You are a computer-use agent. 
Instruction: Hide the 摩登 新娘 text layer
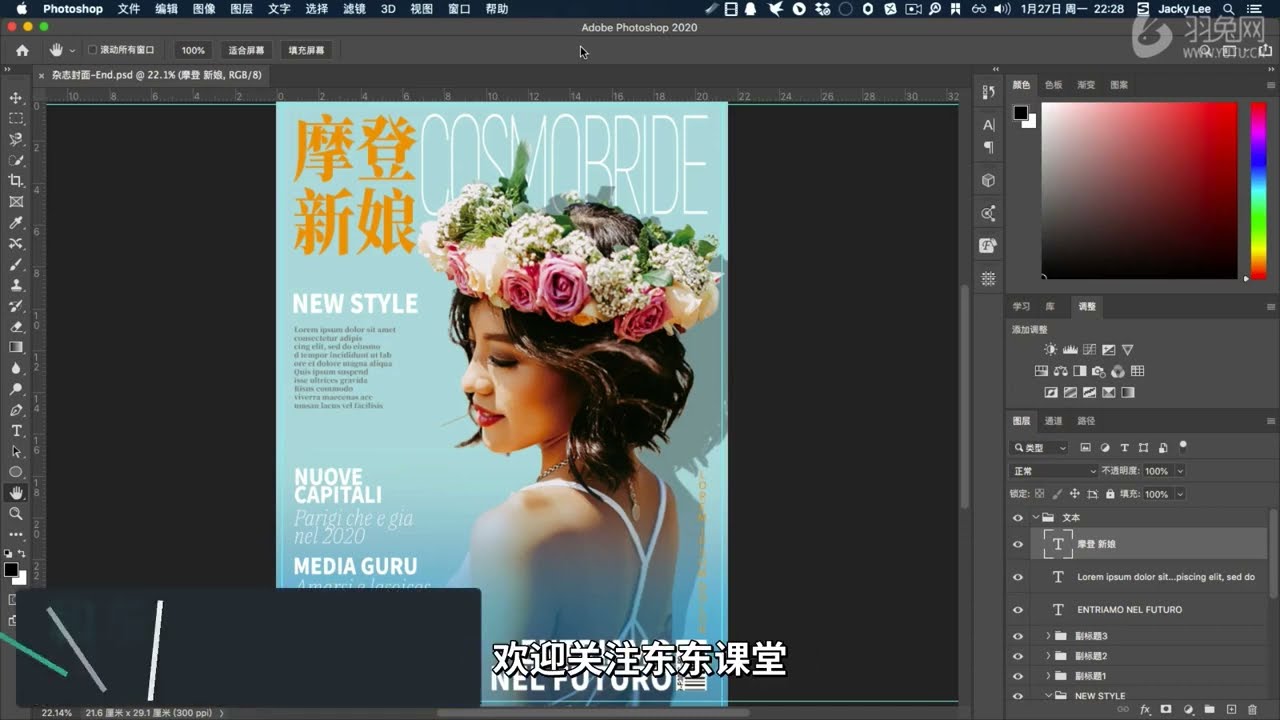click(x=1018, y=544)
